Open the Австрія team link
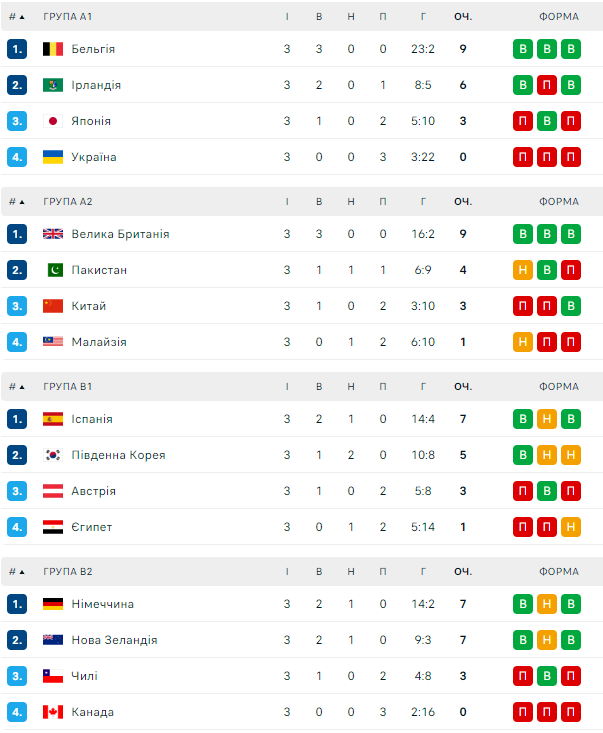 point(93,491)
